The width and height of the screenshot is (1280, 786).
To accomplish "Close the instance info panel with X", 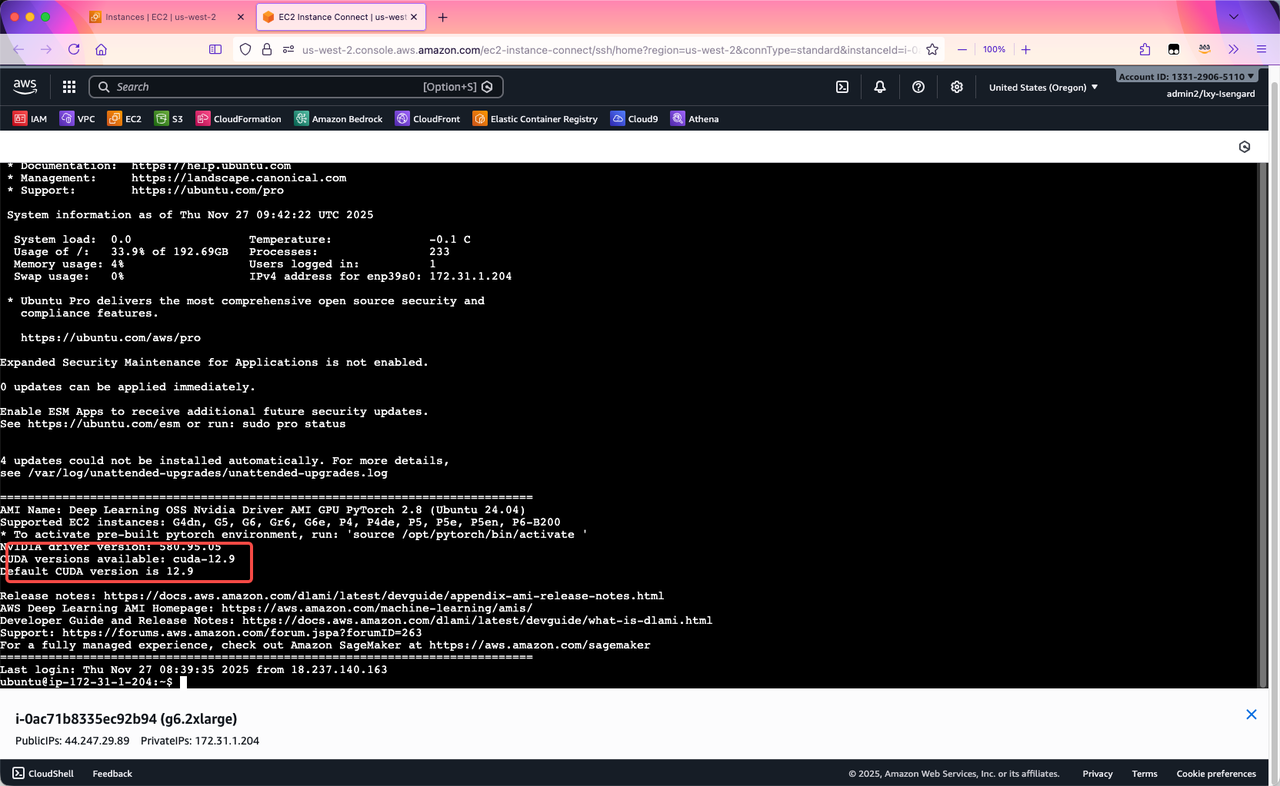I will click(x=1251, y=714).
